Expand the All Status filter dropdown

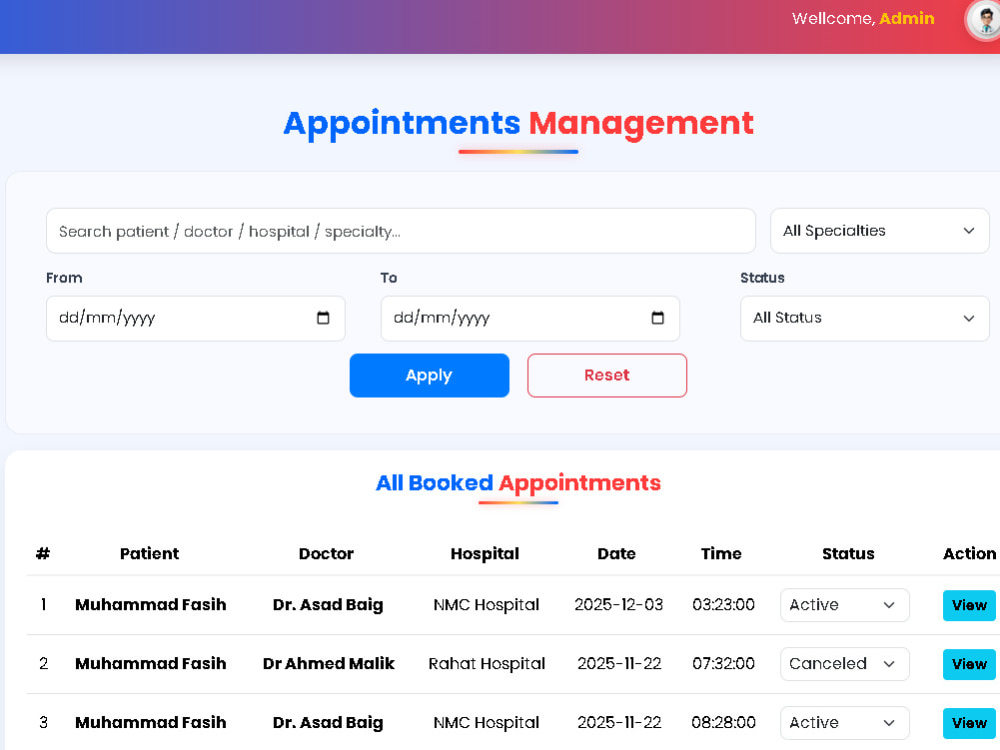click(864, 318)
